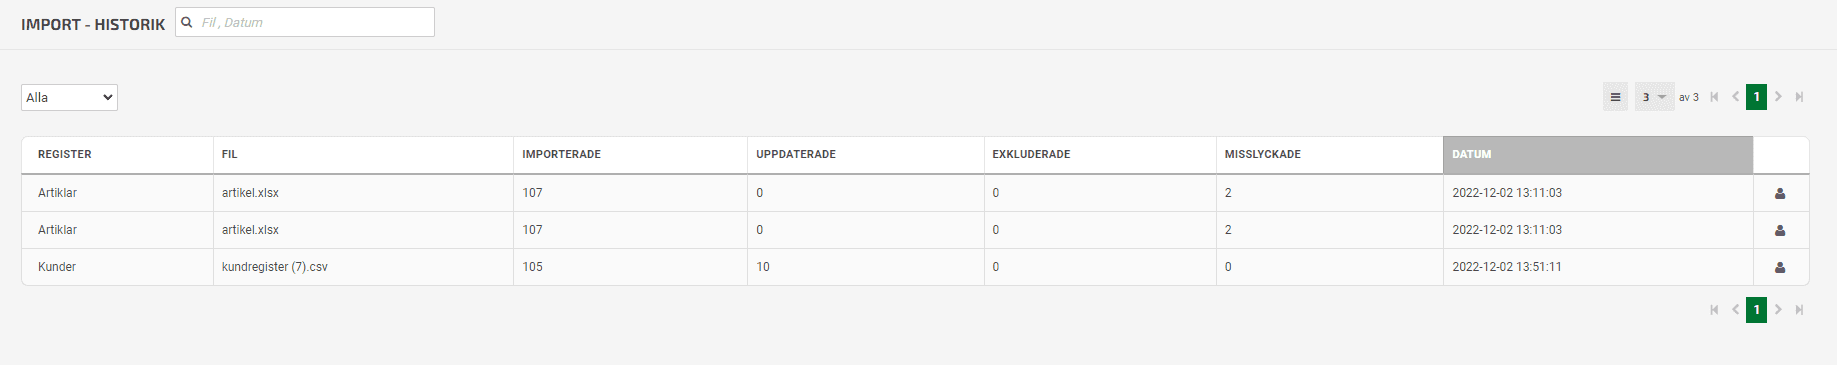The width and height of the screenshot is (1837, 365).
Task: Click the user icon in the first artikel.xlsx row
Action: (x=1780, y=193)
